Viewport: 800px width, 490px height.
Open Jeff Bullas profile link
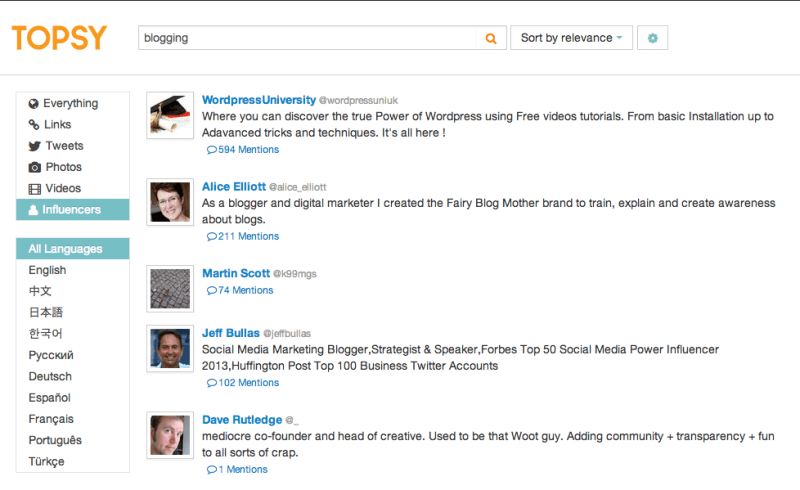click(231, 333)
